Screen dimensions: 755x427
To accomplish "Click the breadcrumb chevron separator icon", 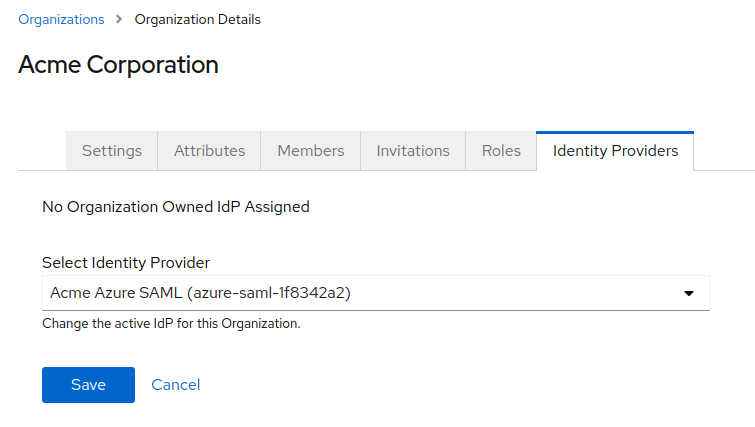I will pyautogui.click(x=119, y=19).
